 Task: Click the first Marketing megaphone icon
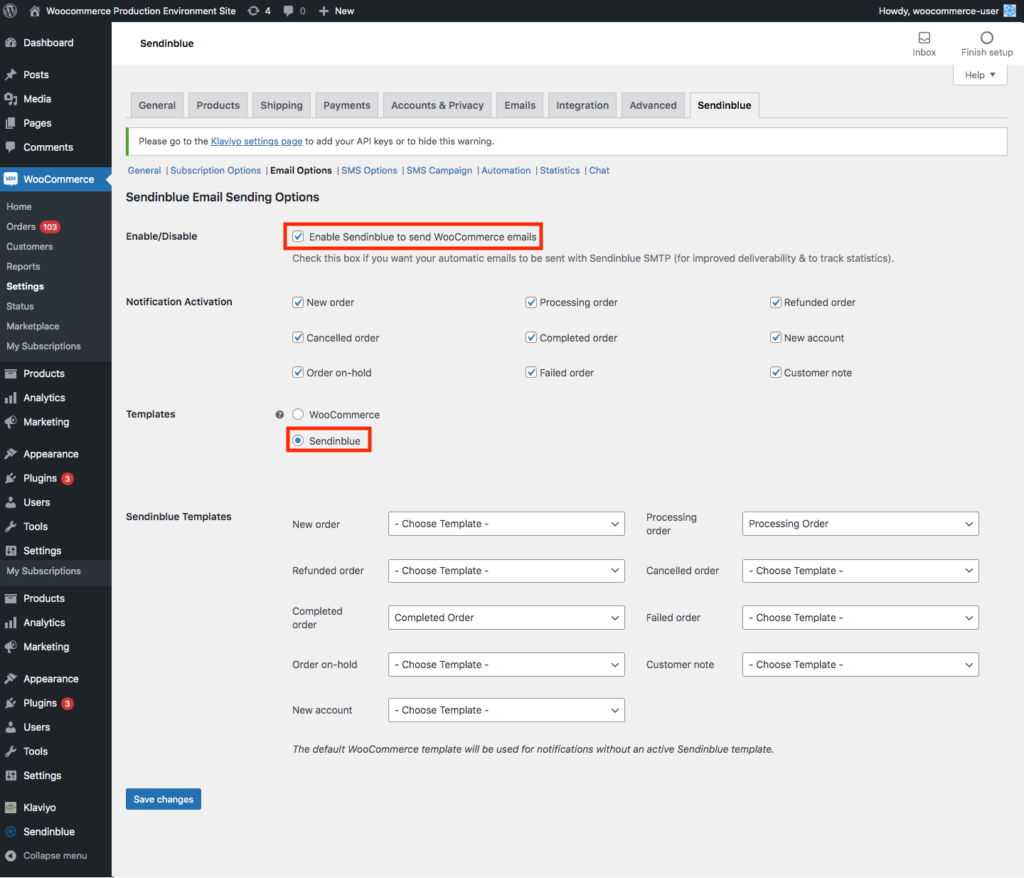[x=10, y=422]
